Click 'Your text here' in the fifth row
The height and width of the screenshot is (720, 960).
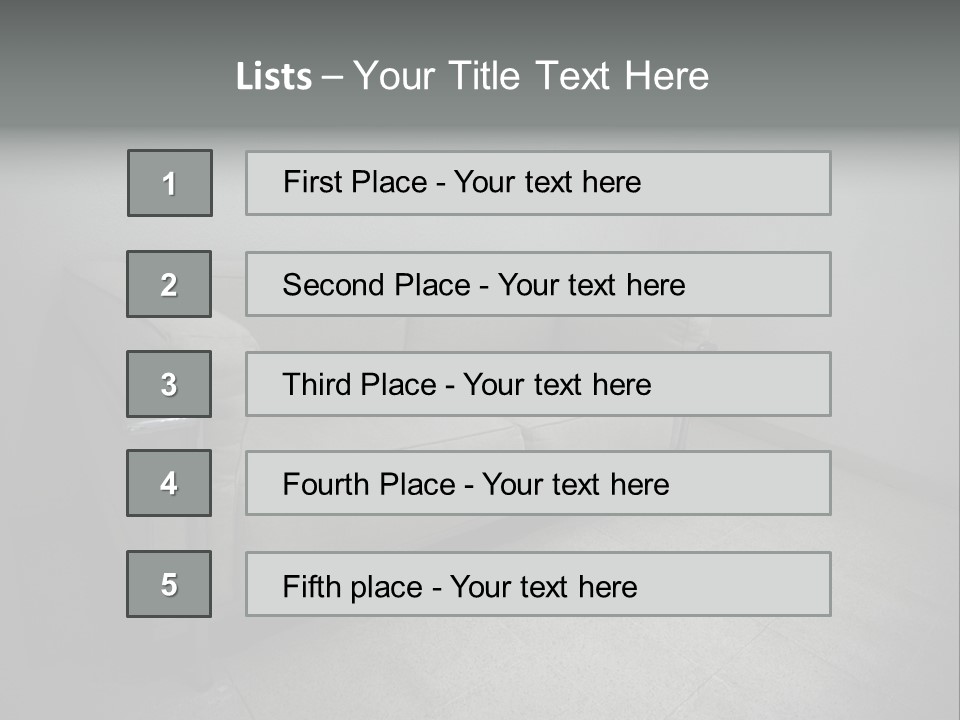pos(543,586)
